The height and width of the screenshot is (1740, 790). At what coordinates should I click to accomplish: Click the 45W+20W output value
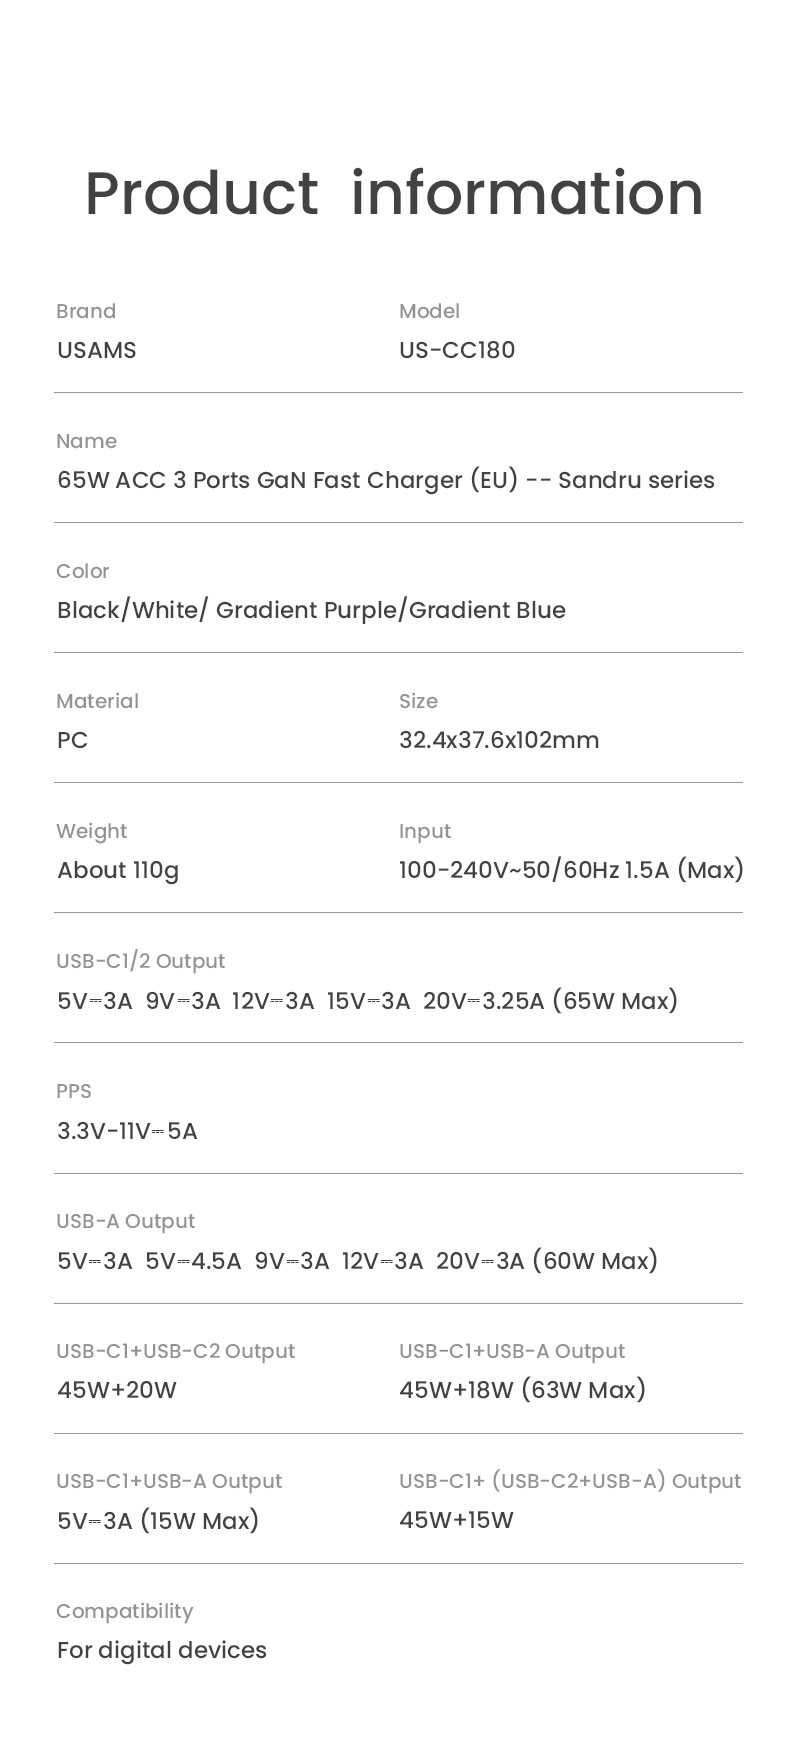(x=117, y=1390)
